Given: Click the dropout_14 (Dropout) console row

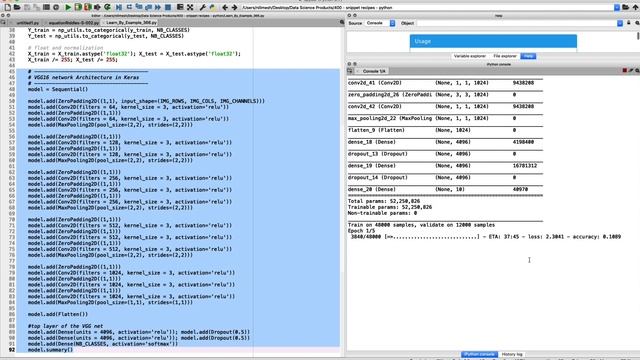Looking at the screenshot, I should click(445, 178).
